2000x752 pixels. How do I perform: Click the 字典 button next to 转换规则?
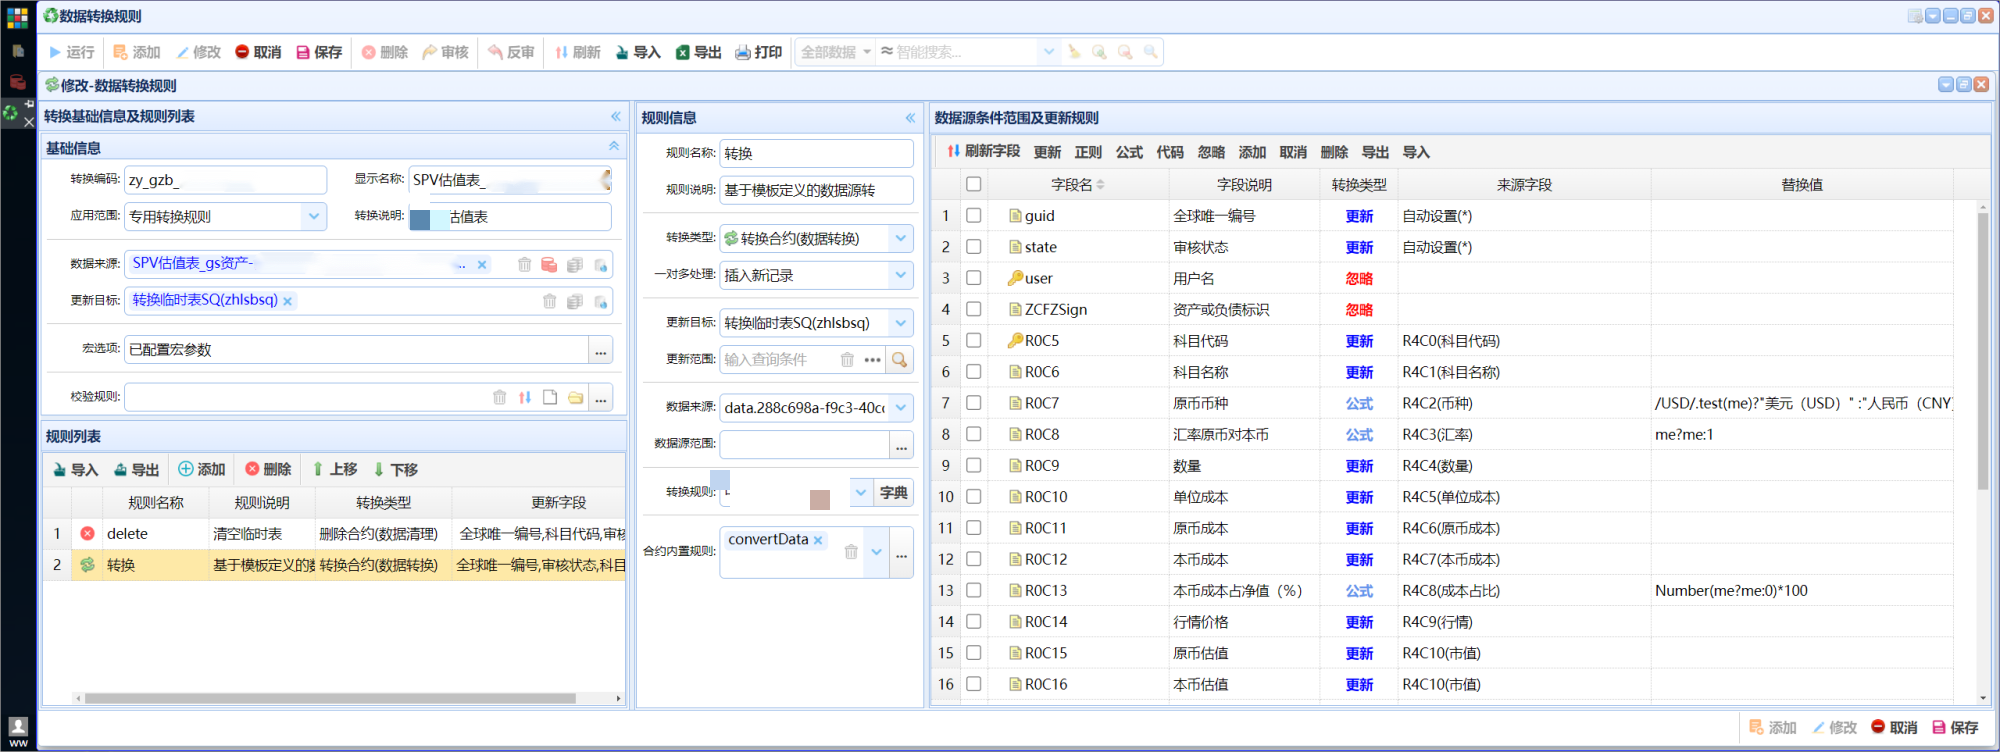[894, 492]
